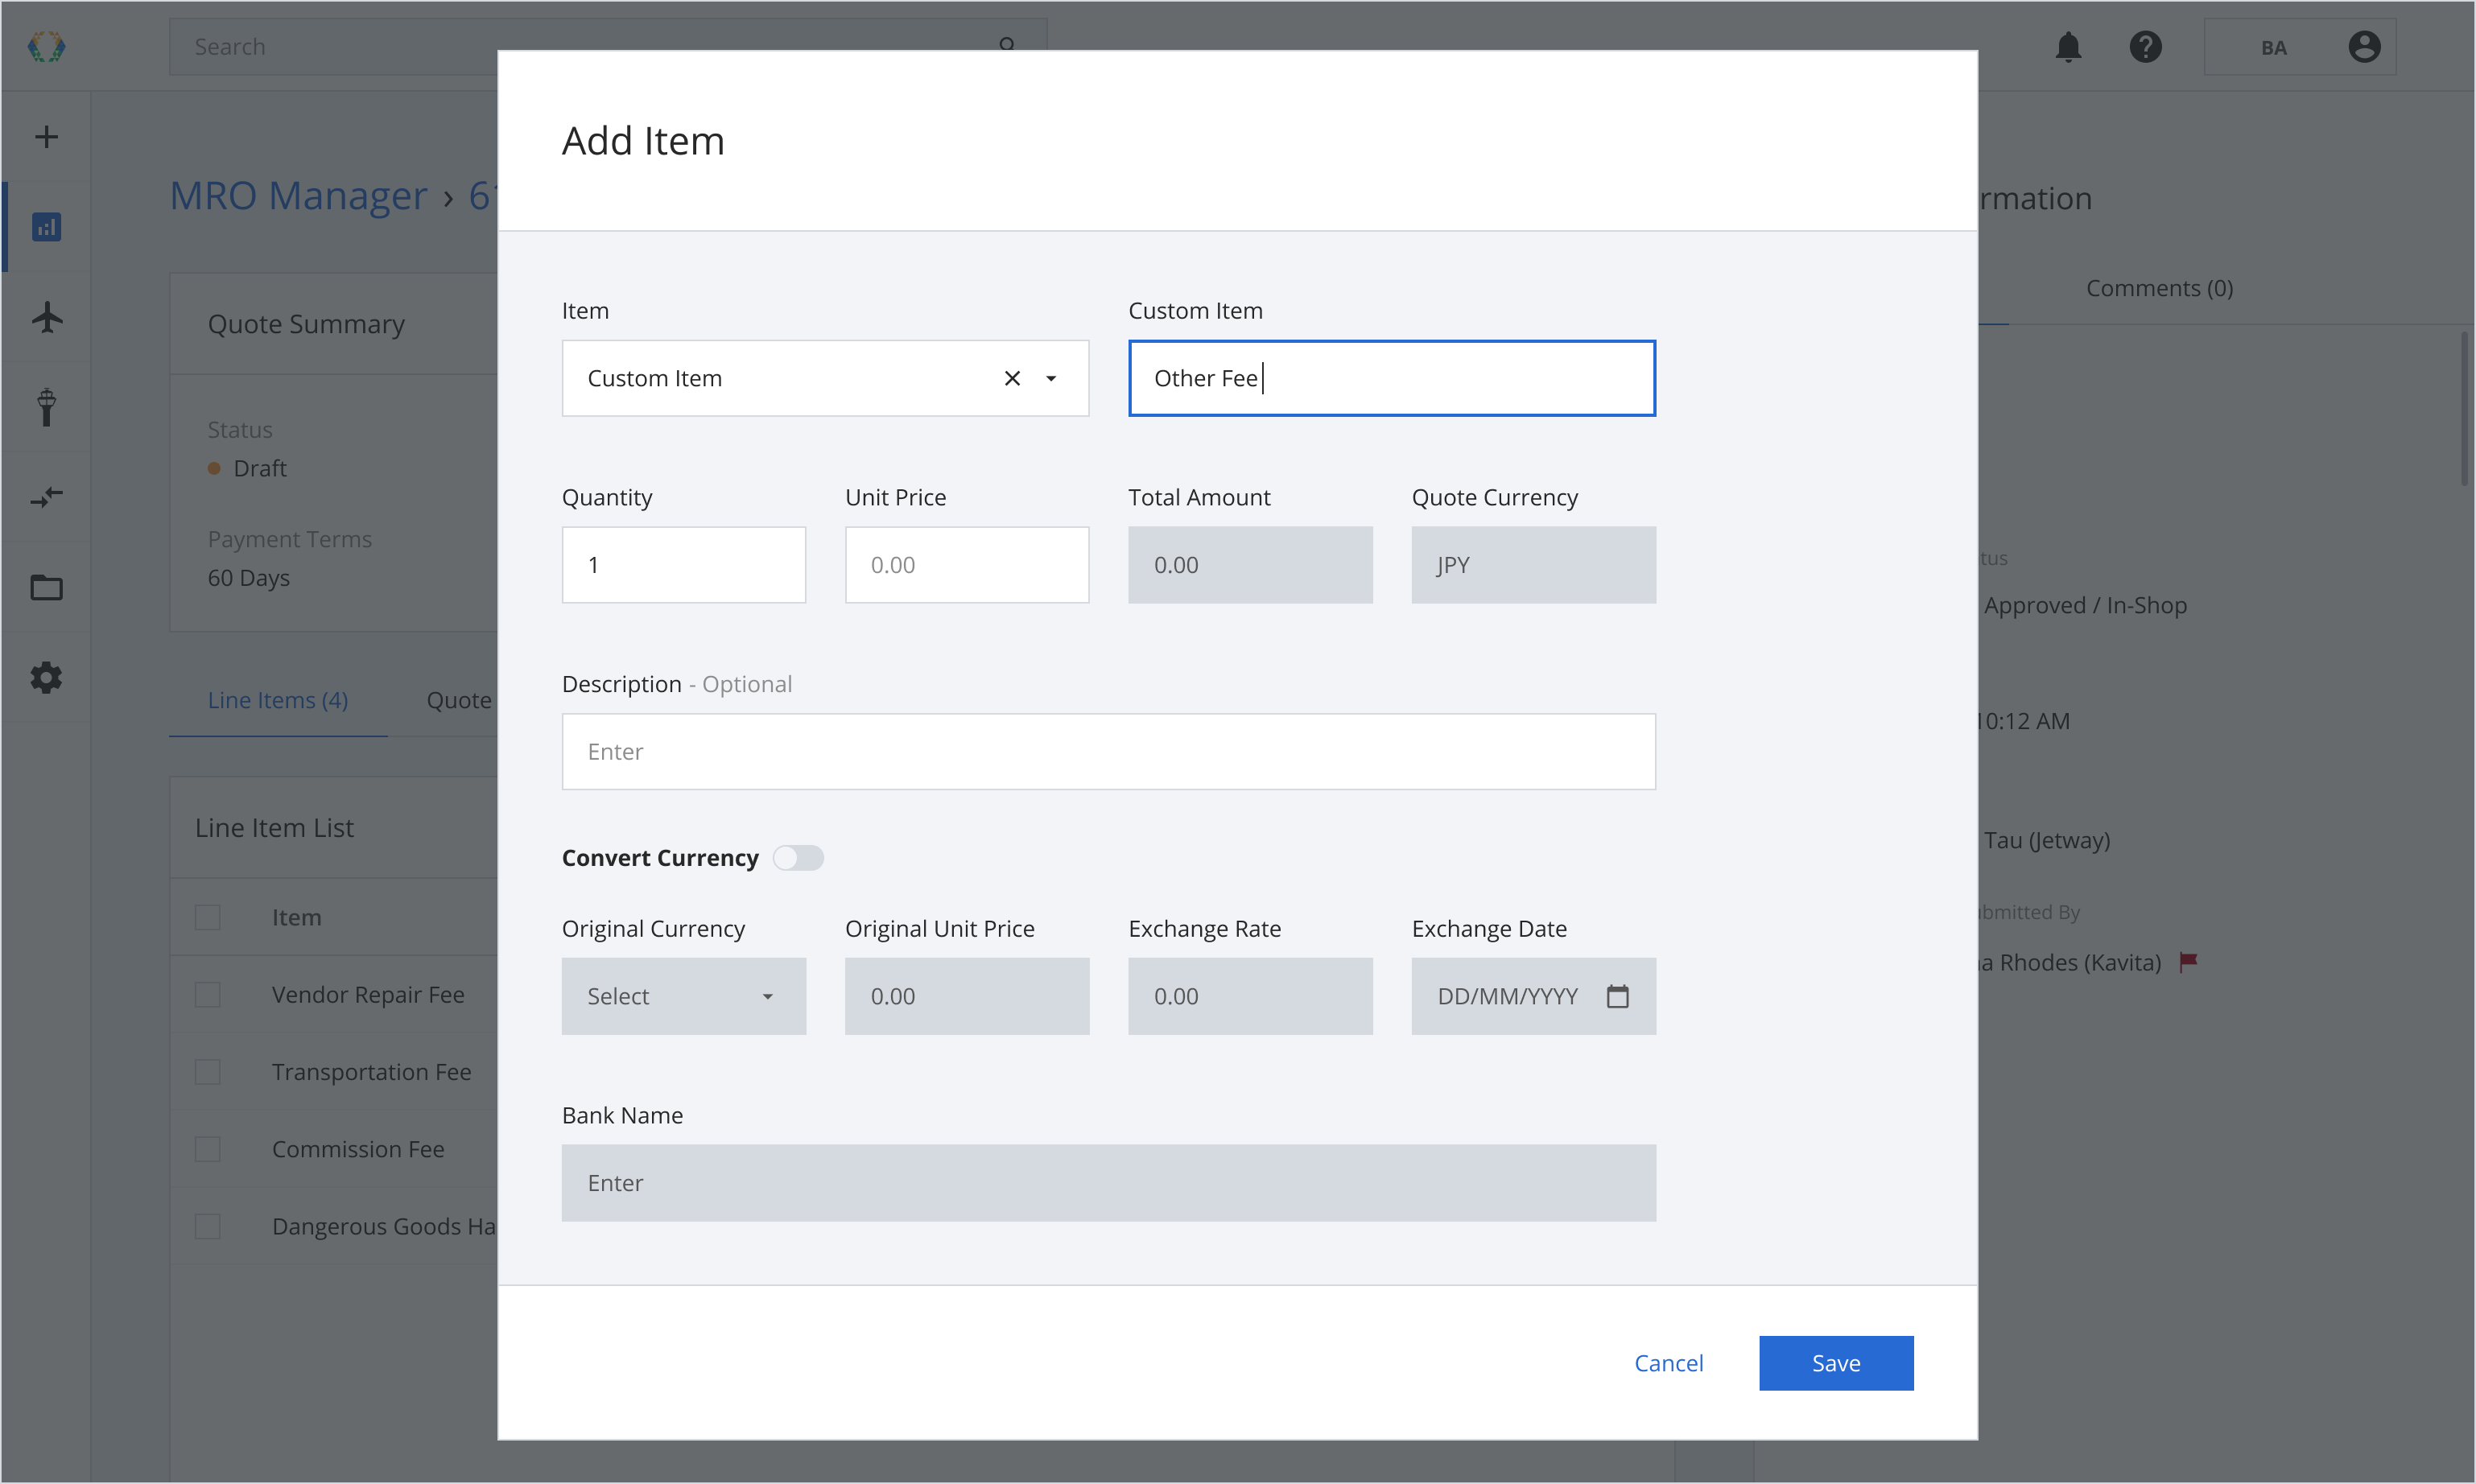Check the header Item select-all checkbox
The width and height of the screenshot is (2476, 1484).
tap(207, 917)
